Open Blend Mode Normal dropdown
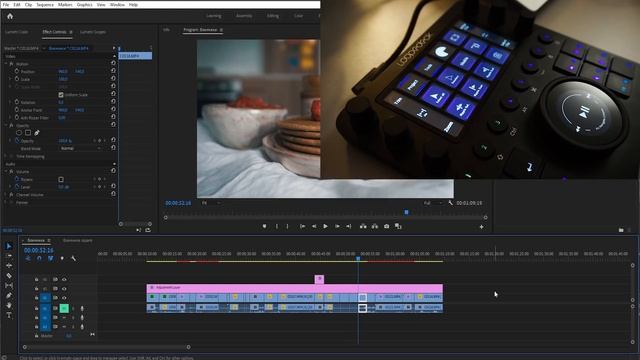The image size is (640, 360). [80, 148]
